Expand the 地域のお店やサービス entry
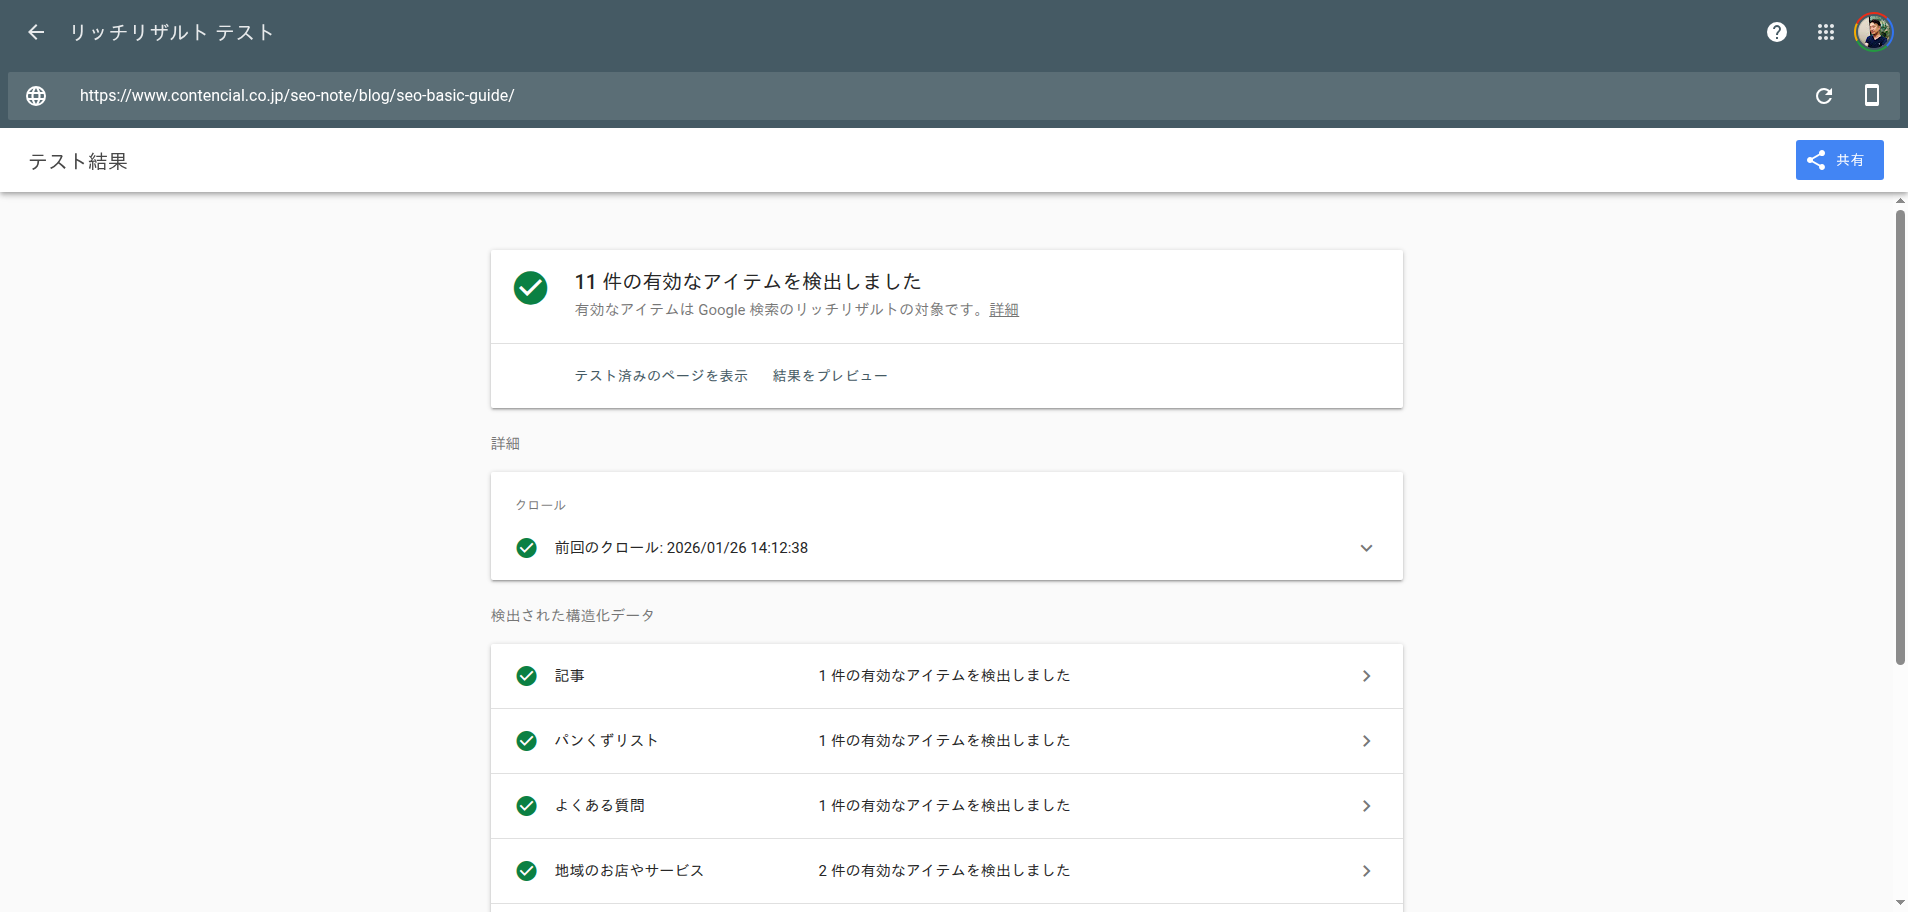This screenshot has width=1908, height=912. (x=1366, y=871)
